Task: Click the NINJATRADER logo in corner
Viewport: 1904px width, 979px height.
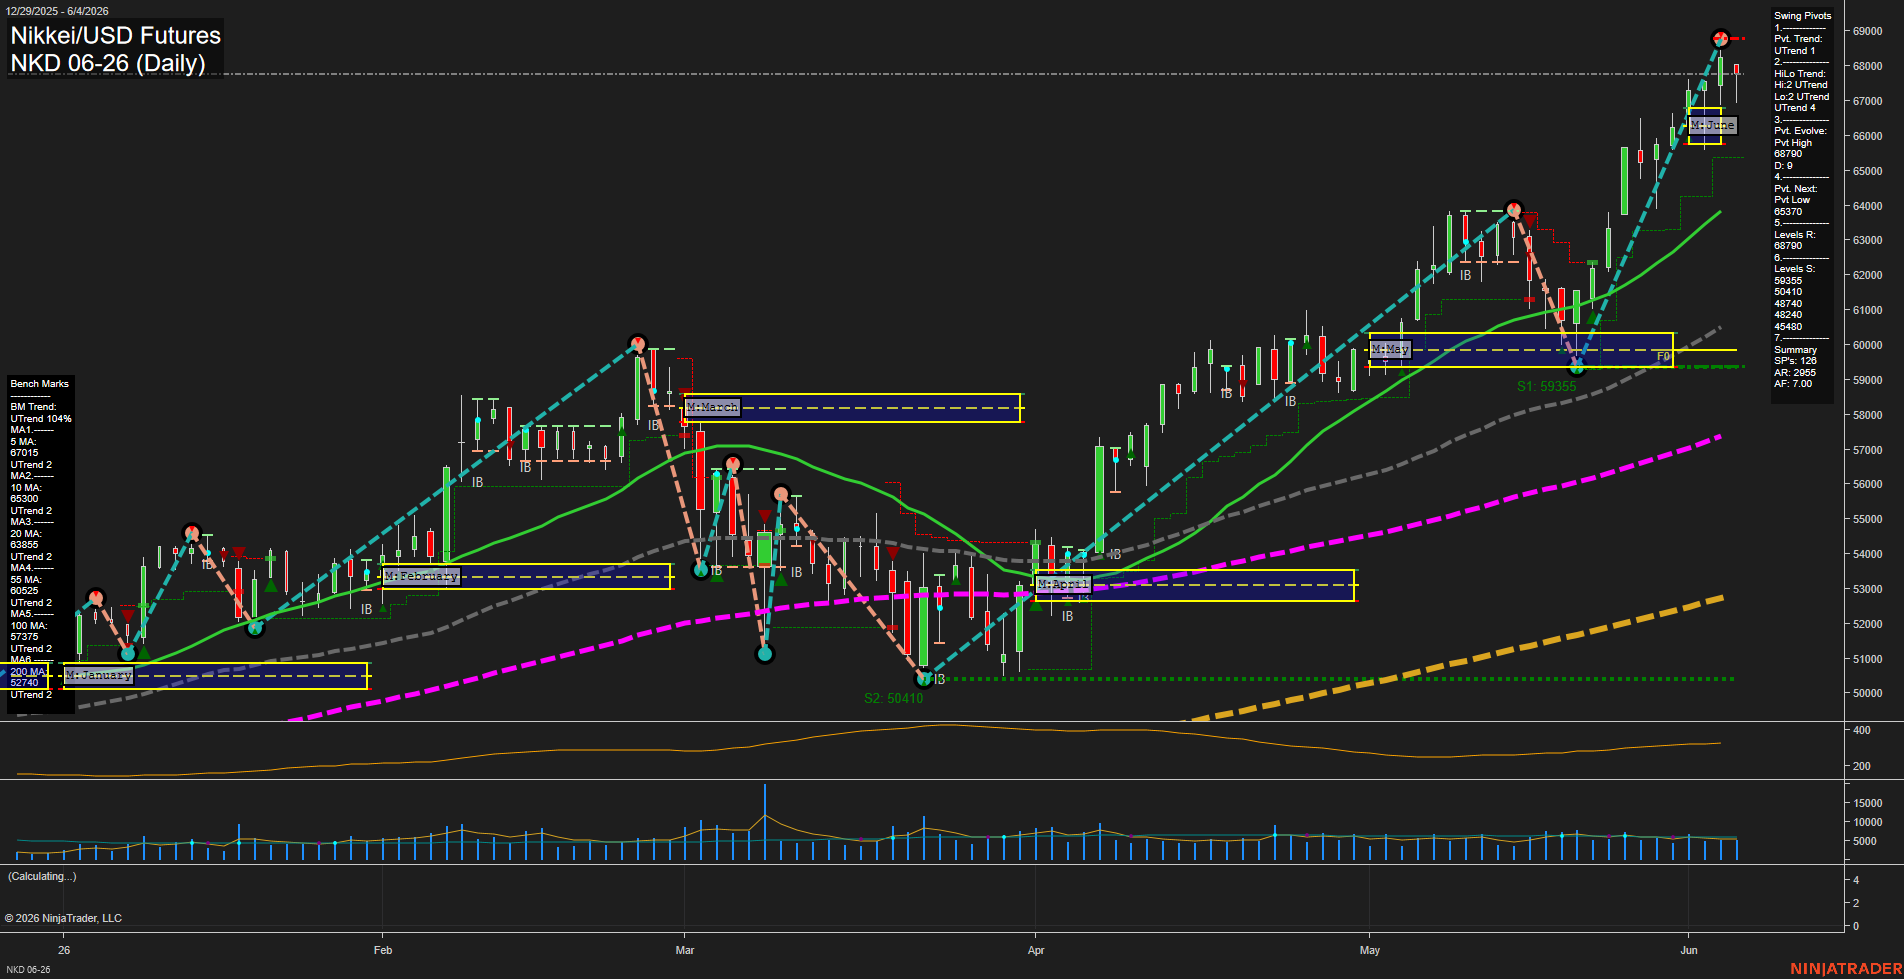Action: (x=1846, y=969)
